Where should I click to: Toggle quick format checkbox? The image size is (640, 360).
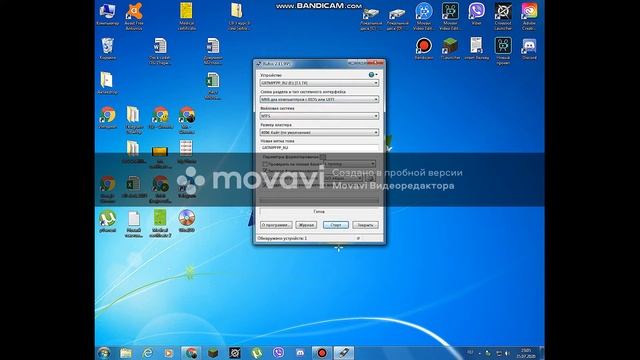[265, 170]
